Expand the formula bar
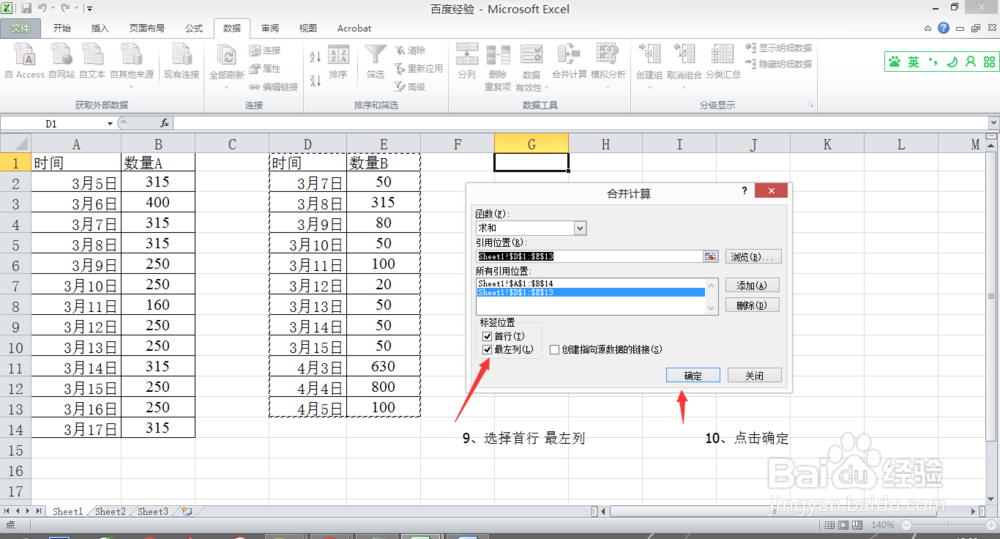The image size is (1000, 539). click(x=994, y=122)
